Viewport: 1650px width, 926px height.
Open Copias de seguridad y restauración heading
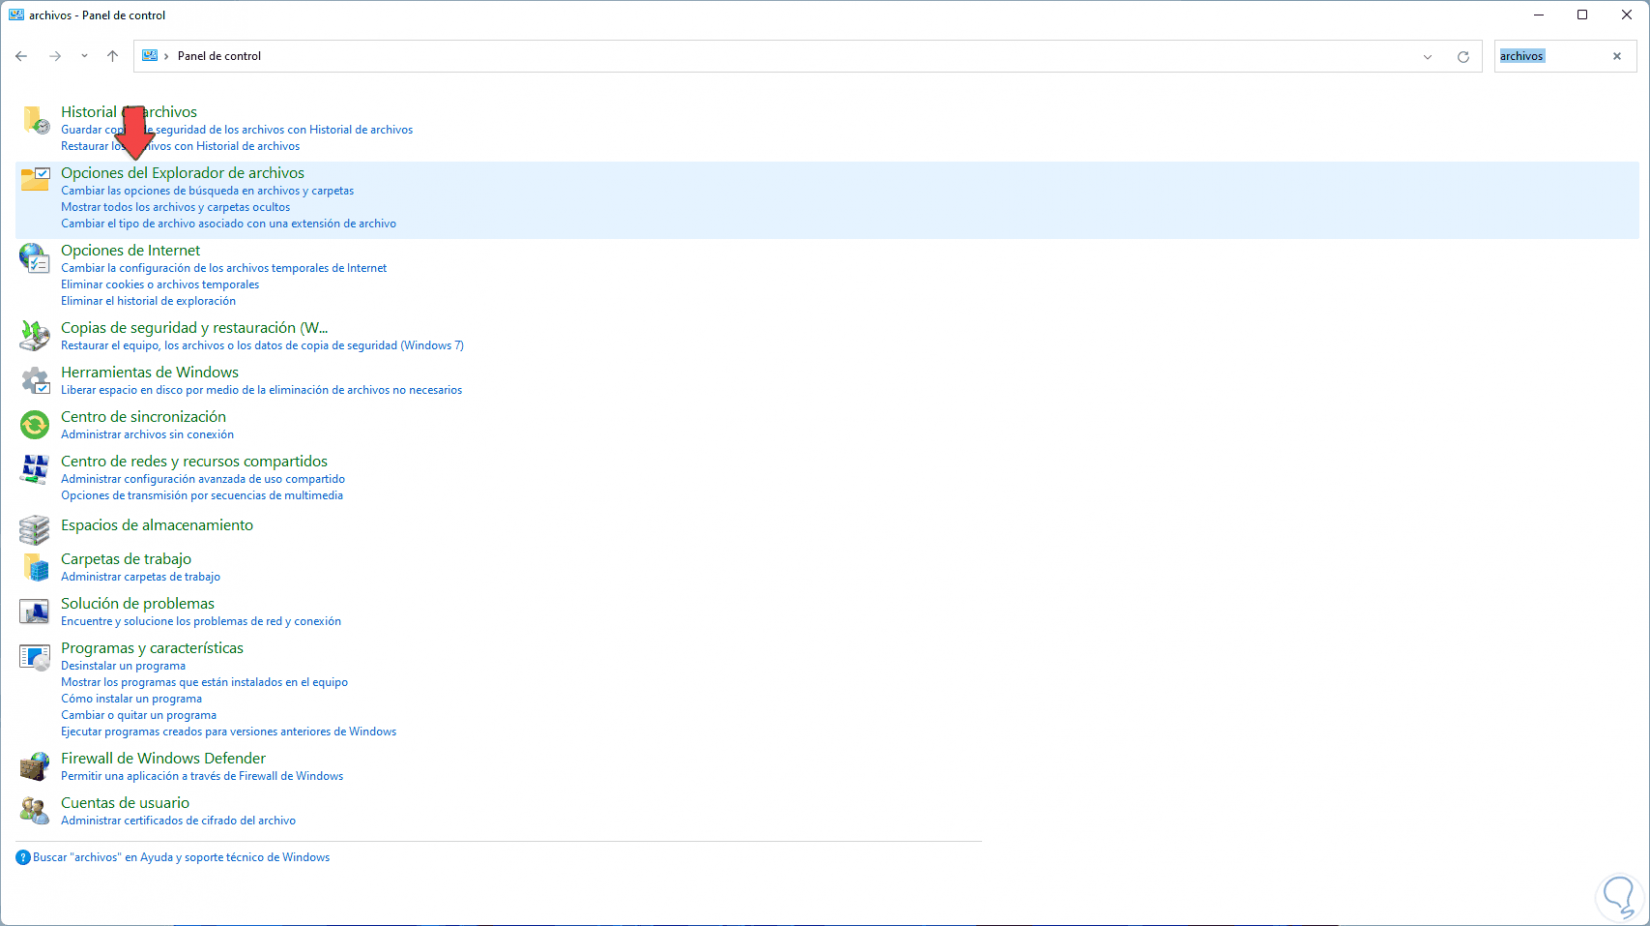tap(194, 328)
